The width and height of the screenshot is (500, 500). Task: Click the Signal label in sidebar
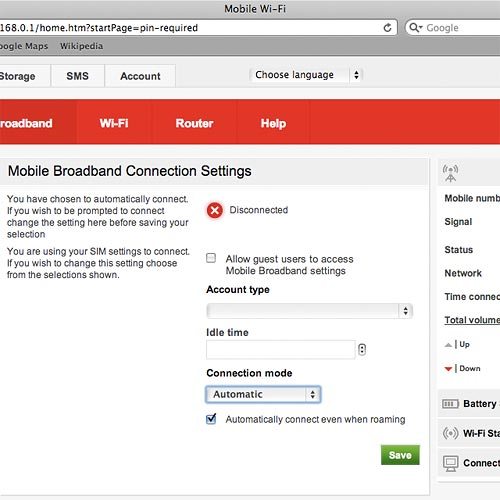click(458, 222)
